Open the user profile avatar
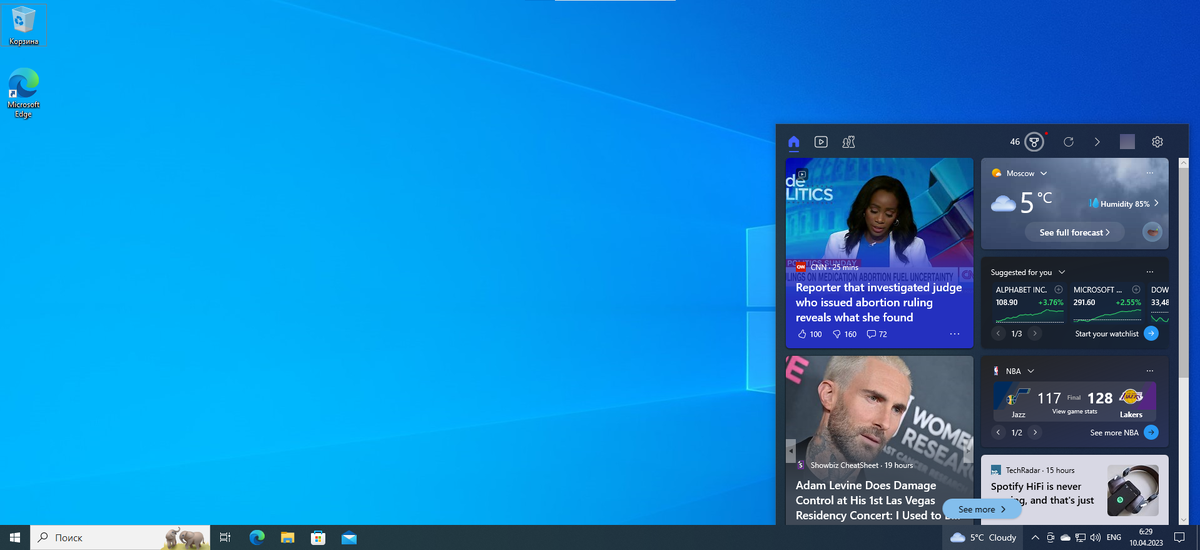The height and width of the screenshot is (550, 1200). (x=1127, y=142)
